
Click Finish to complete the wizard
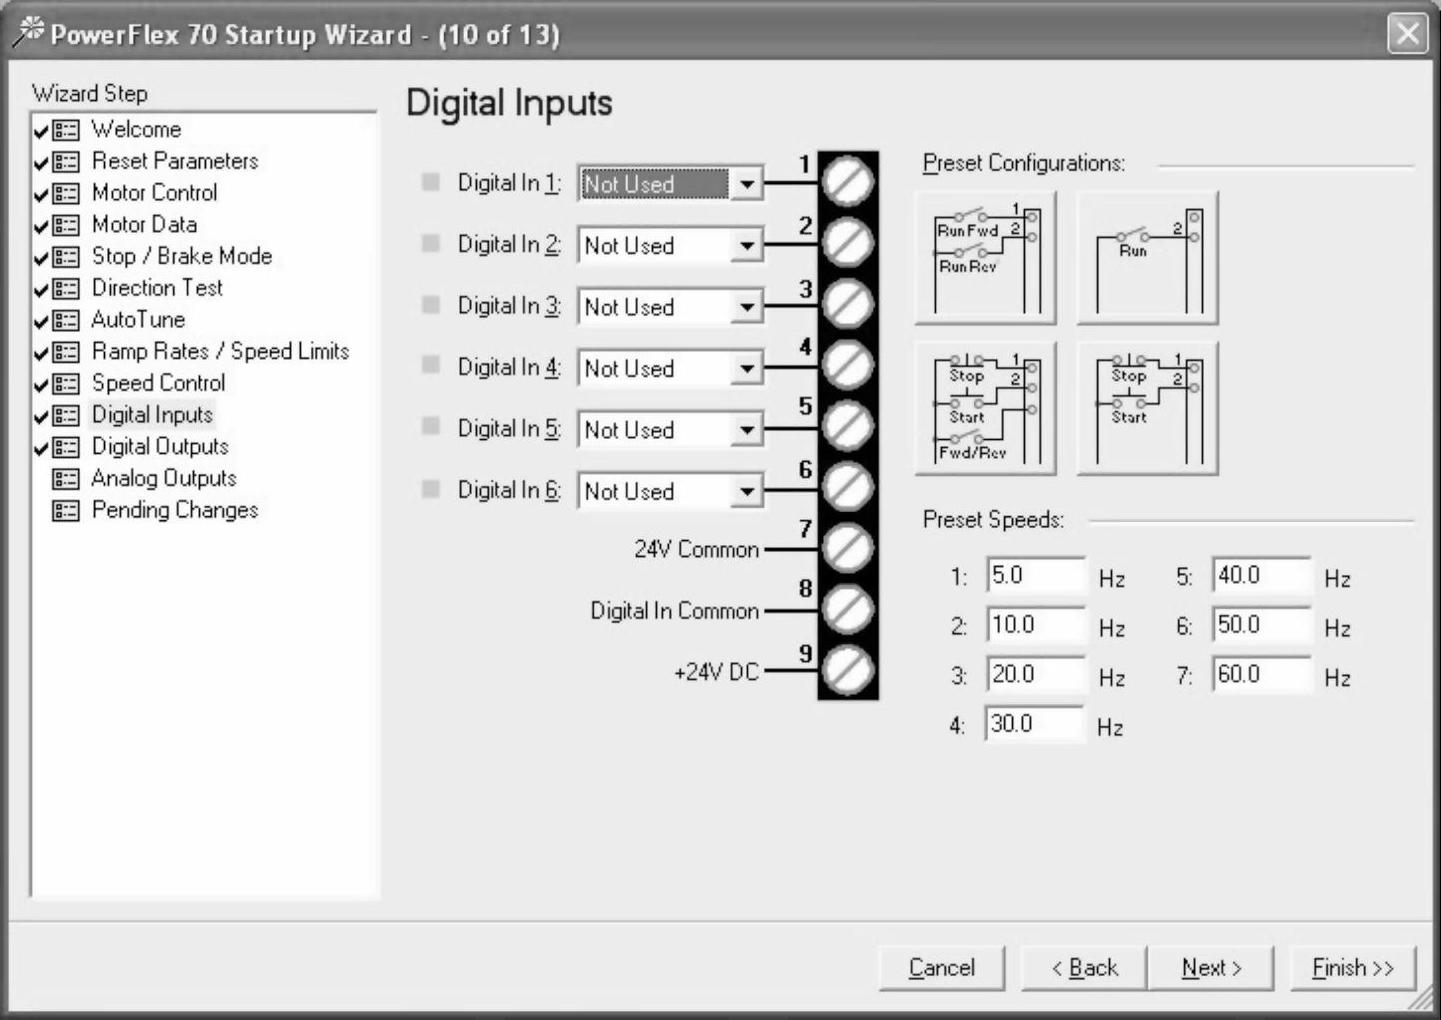(x=1353, y=968)
